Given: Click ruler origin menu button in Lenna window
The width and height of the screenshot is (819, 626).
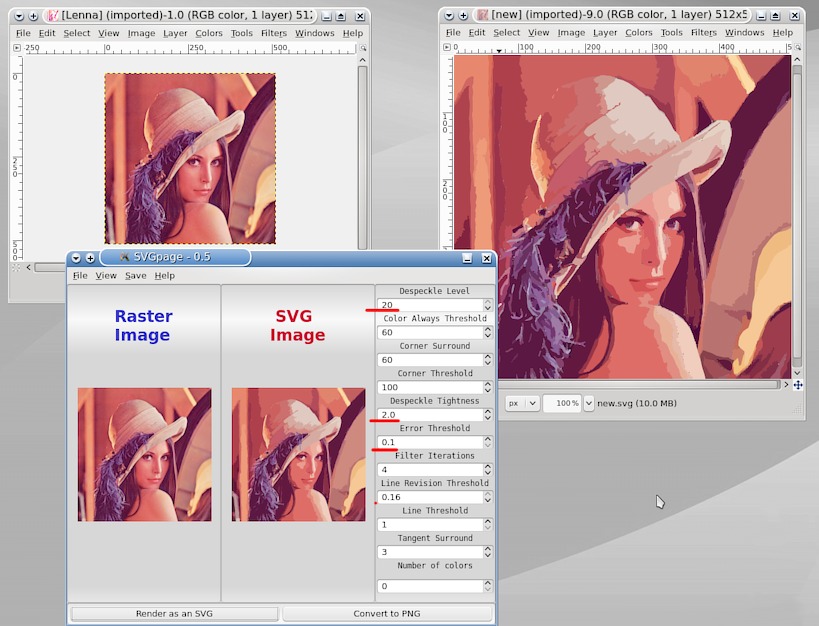Looking at the screenshot, I should pyautogui.click(x=17, y=48).
